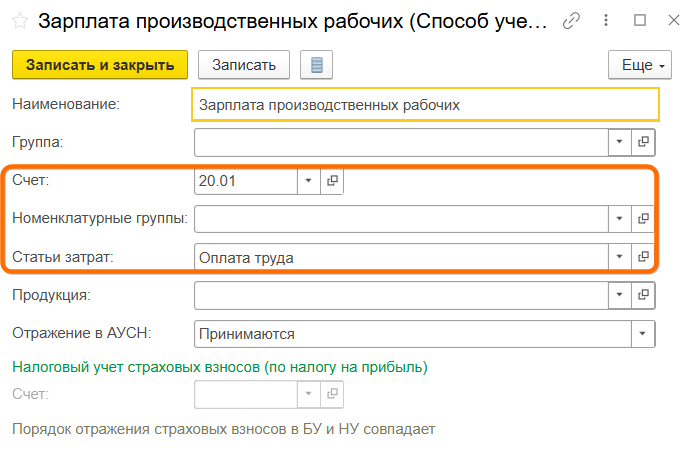The image size is (694, 473).
Task: Maximize the form window
Action: (x=640, y=20)
